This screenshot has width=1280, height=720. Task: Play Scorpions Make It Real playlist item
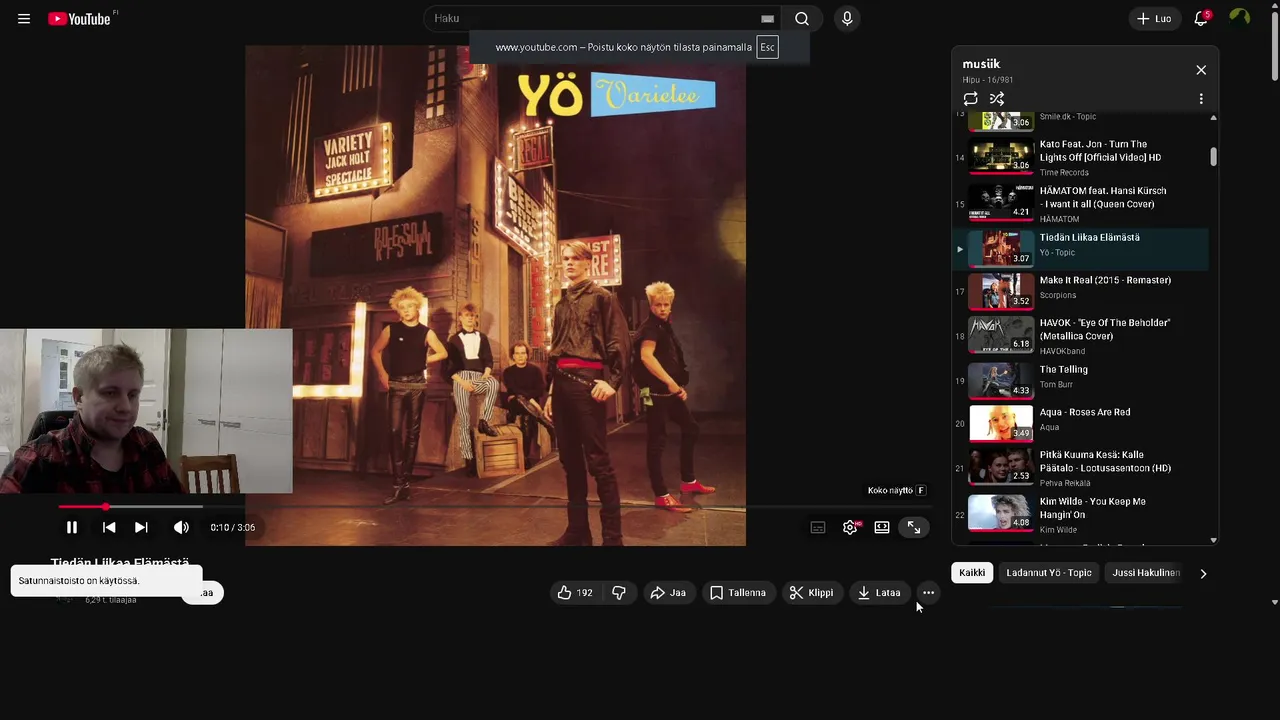1080,291
